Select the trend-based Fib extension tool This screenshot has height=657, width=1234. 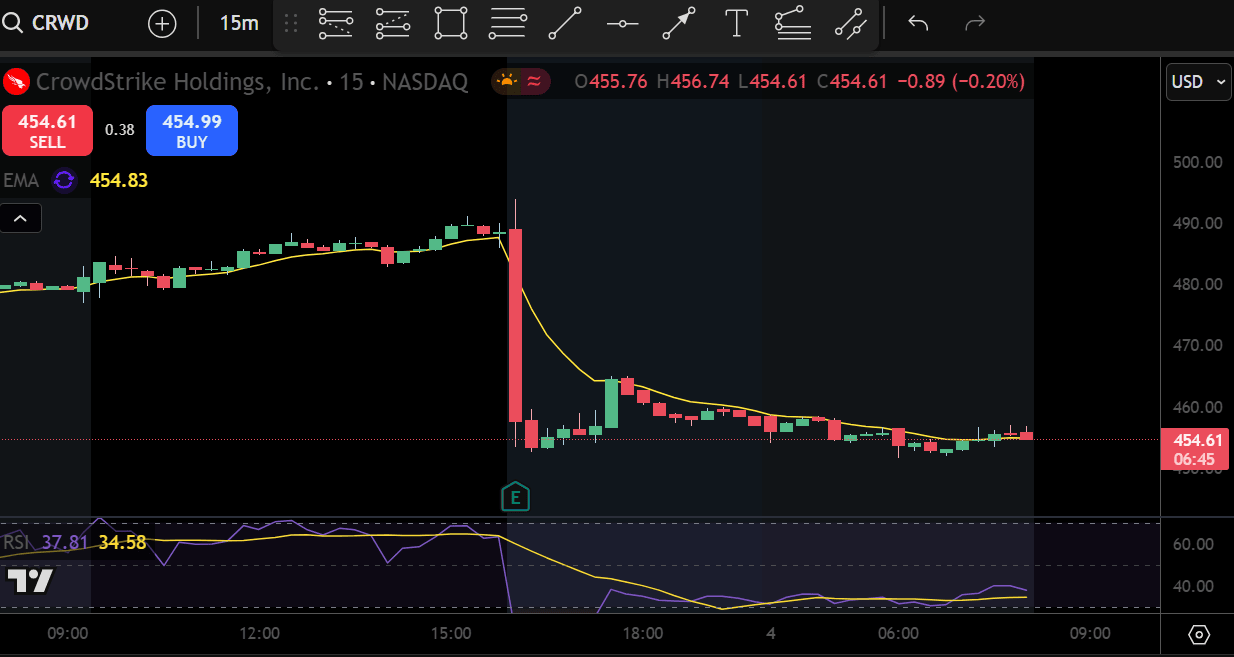[x=393, y=23]
